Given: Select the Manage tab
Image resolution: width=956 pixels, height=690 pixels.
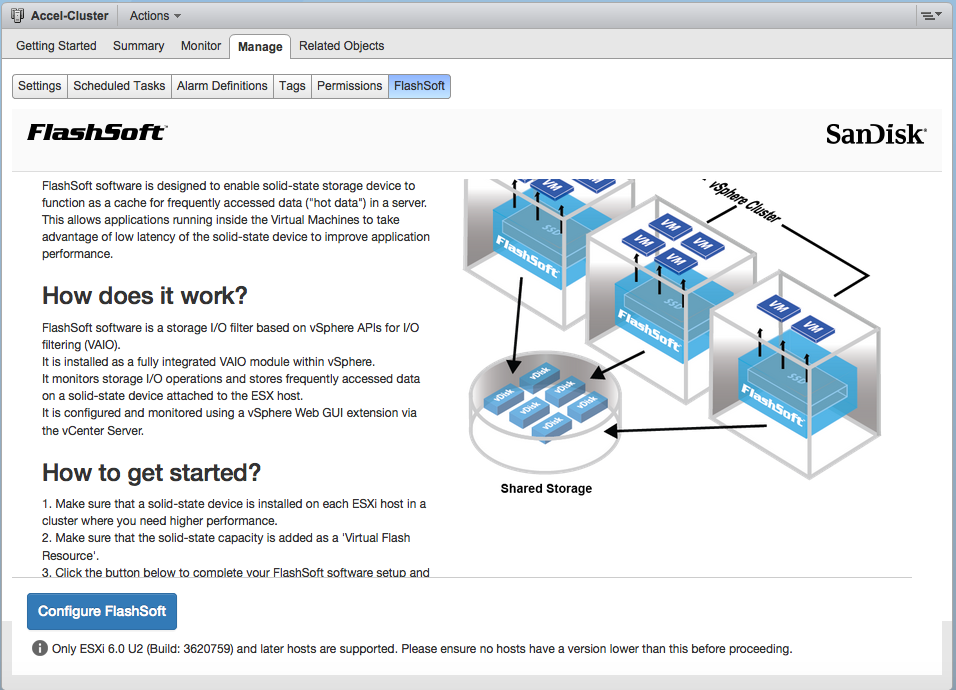Looking at the screenshot, I should (x=260, y=47).
